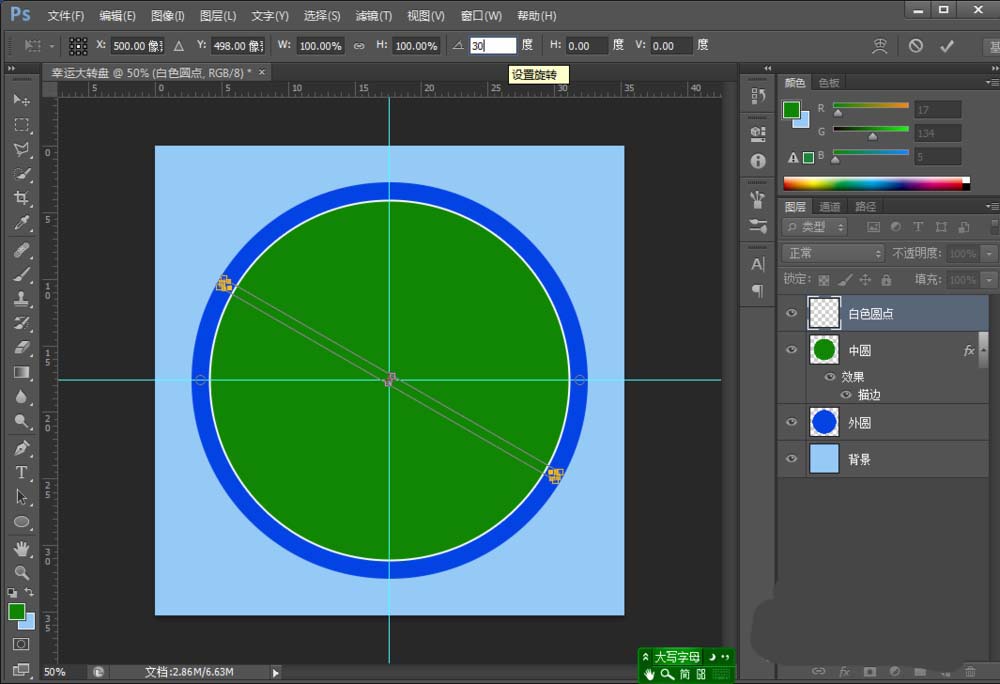Screen dimensions: 1000x684
Task: Switch to the 色板 tab
Action: click(x=829, y=83)
